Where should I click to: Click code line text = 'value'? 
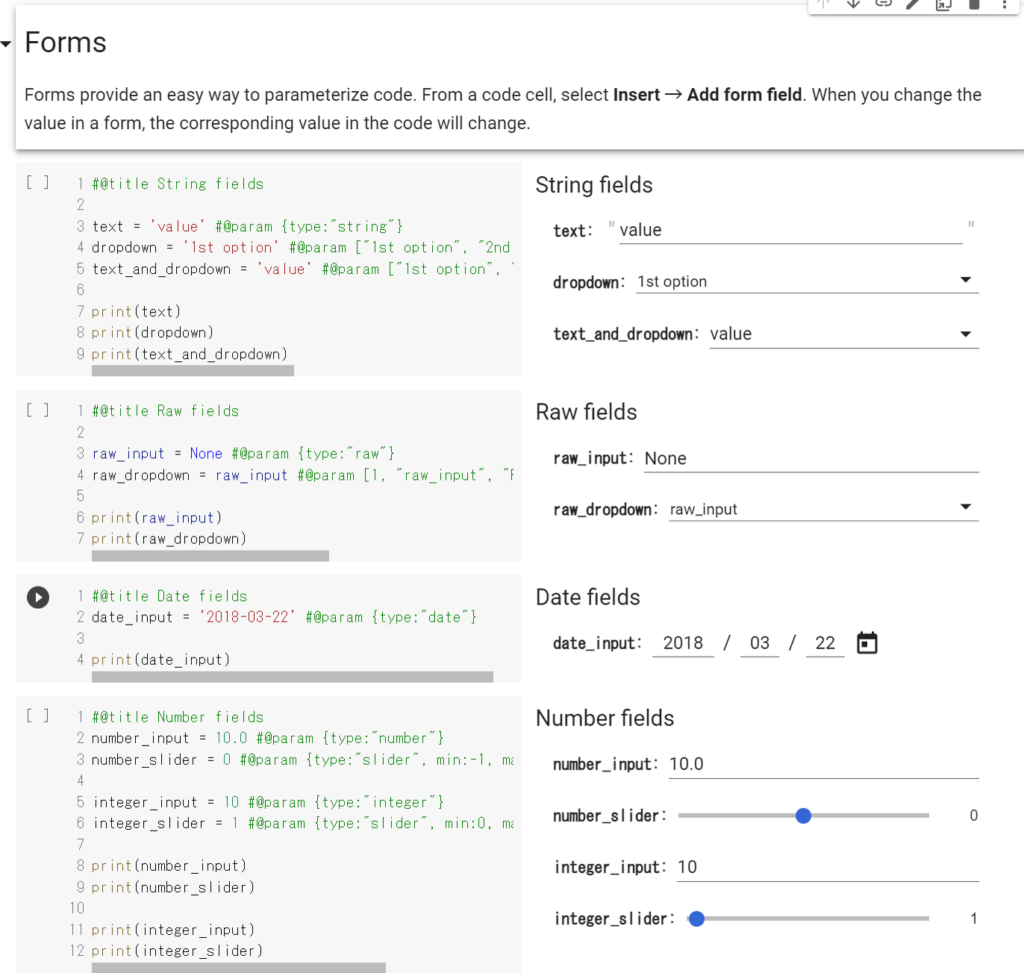click(x=248, y=227)
